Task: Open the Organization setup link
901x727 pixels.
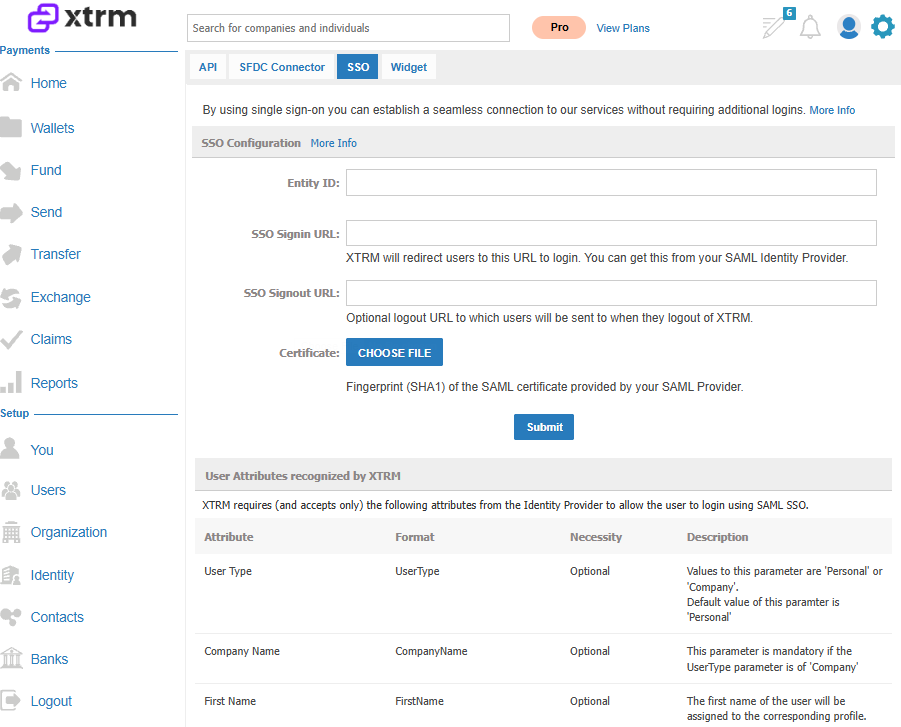Action: tap(69, 532)
